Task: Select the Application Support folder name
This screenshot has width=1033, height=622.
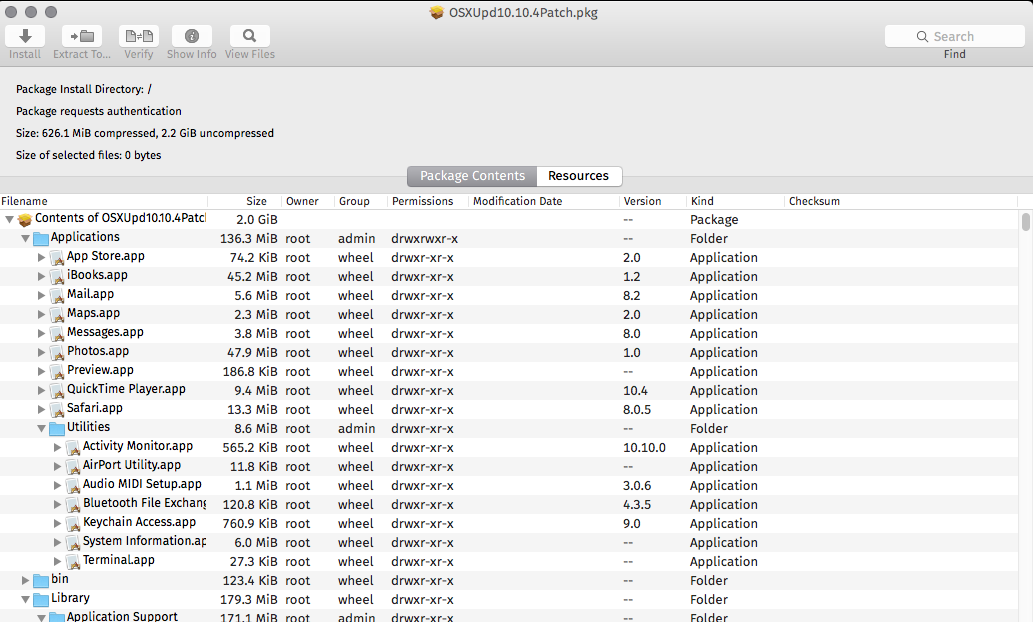Action: coord(122,616)
